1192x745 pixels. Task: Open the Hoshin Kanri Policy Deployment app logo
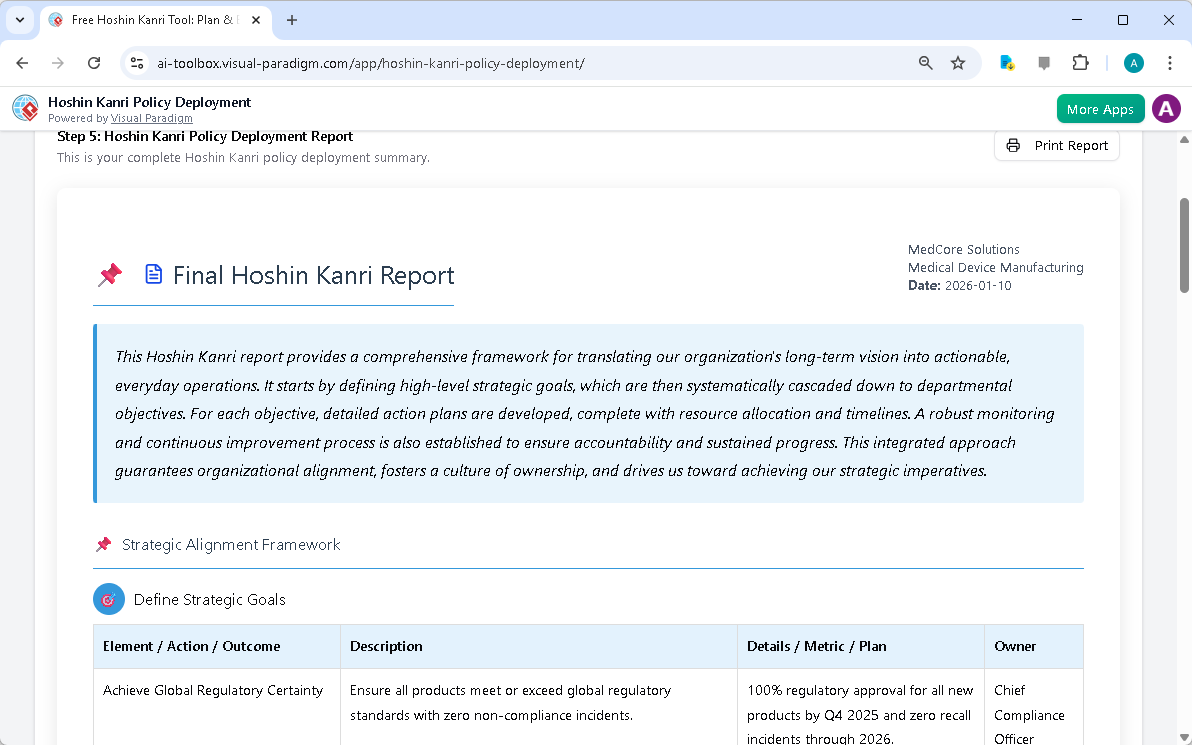coord(24,108)
